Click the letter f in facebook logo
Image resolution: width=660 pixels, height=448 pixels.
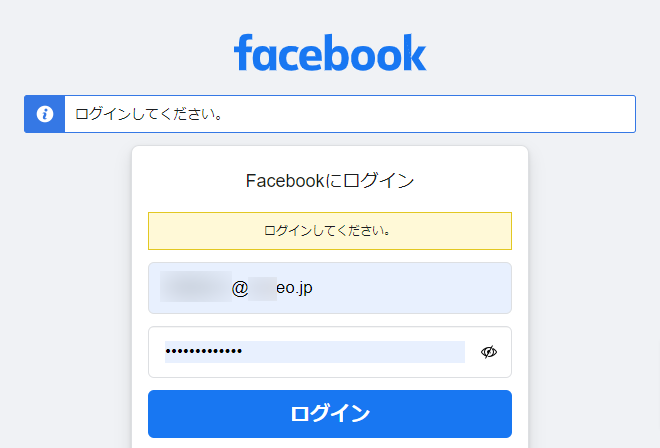pos(243,52)
